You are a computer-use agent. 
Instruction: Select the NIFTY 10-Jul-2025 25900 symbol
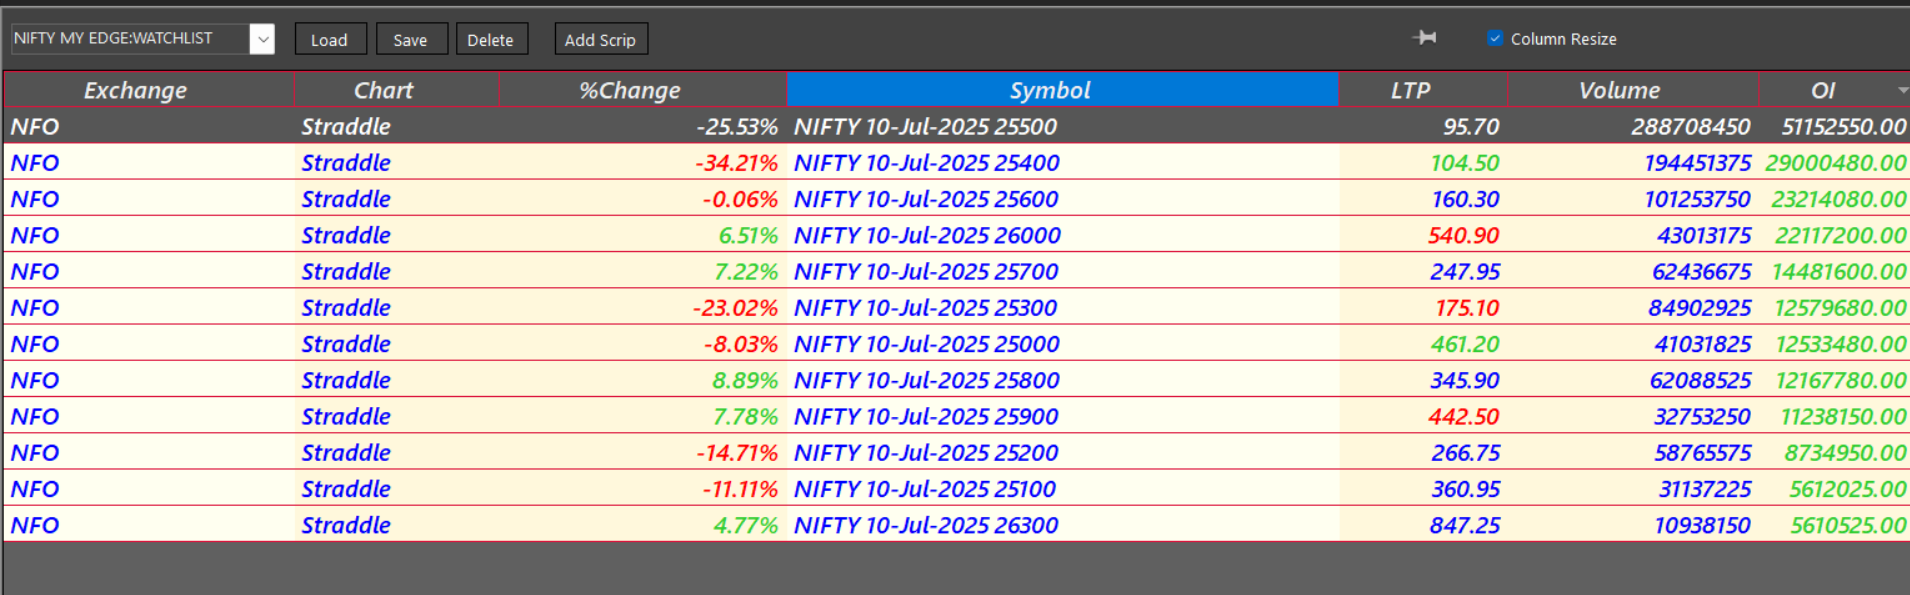pyautogui.click(x=927, y=416)
